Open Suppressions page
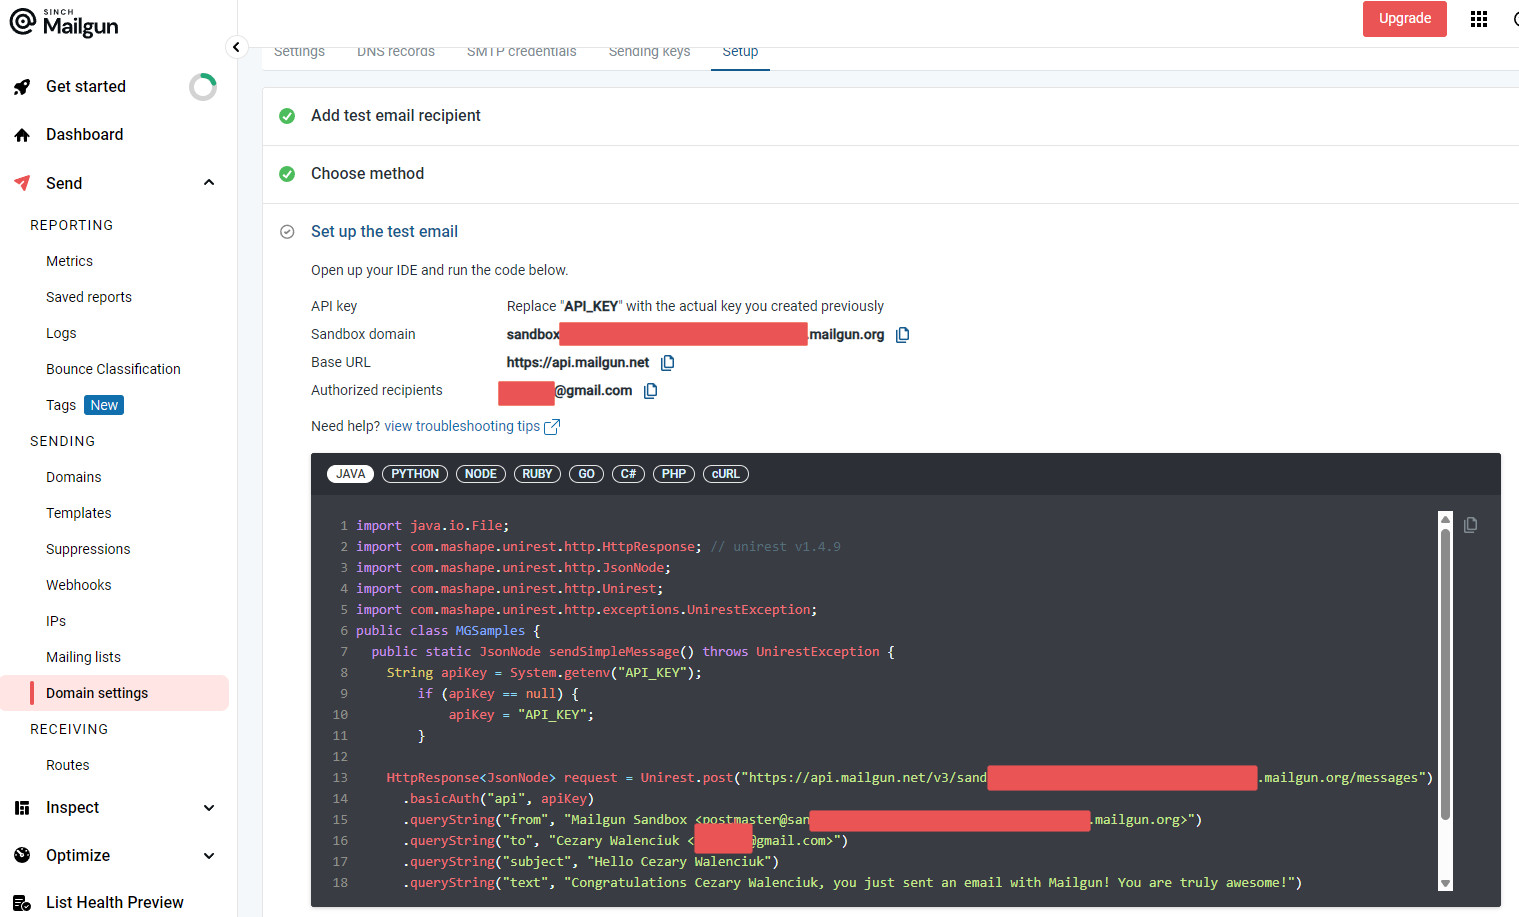 [x=88, y=549]
